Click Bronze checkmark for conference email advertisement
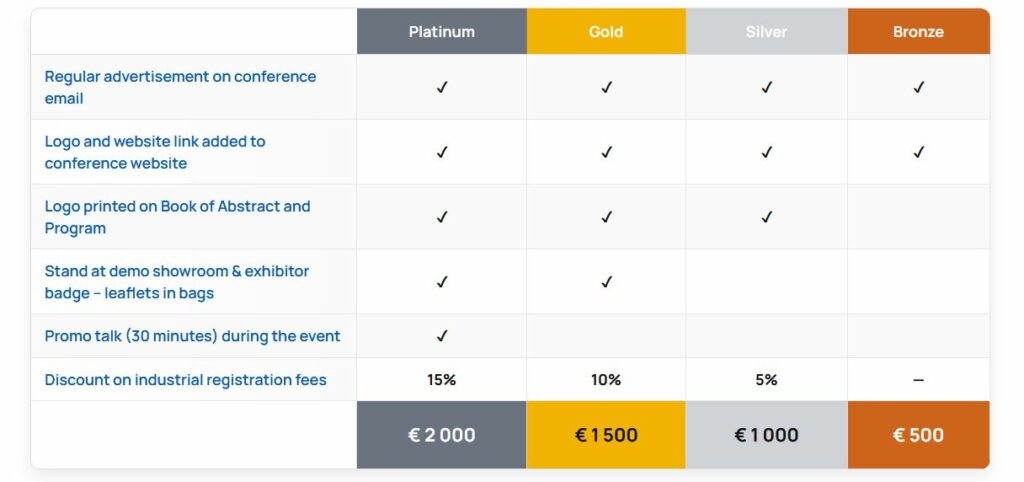1024x482 pixels. point(918,87)
